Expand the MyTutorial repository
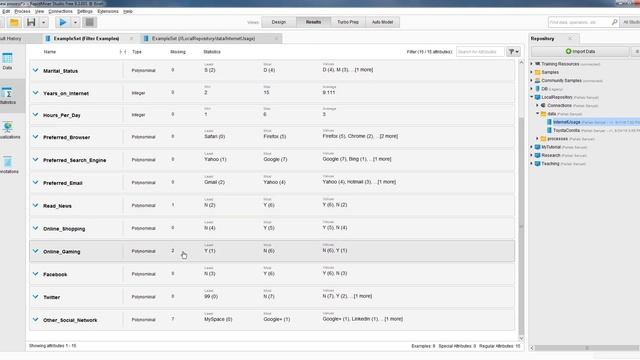Viewport: 640px width, 360px height. pyautogui.click(x=532, y=147)
